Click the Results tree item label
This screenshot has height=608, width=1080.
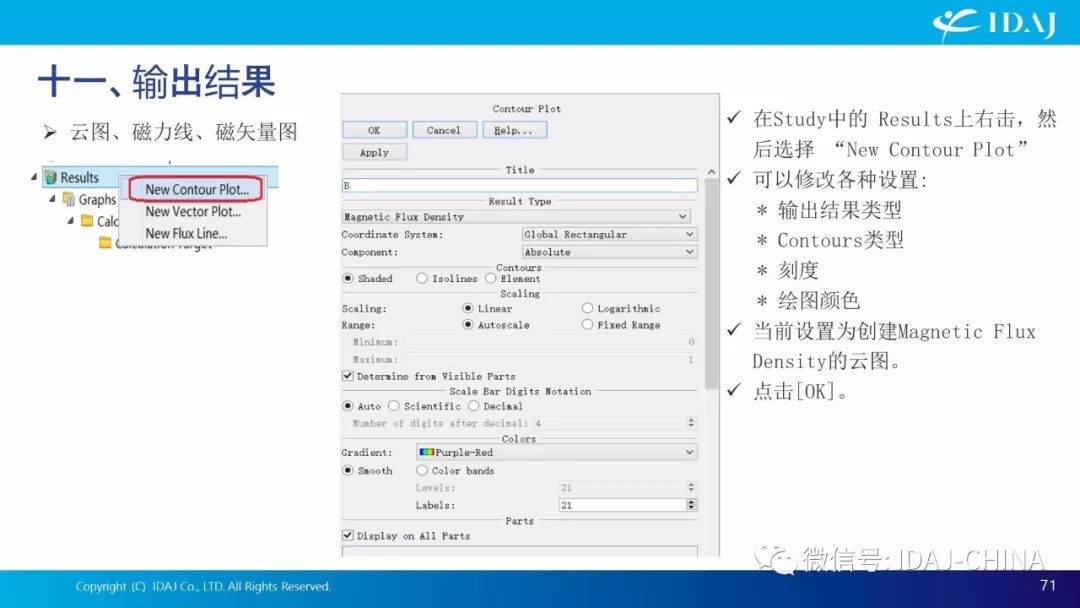point(79,178)
